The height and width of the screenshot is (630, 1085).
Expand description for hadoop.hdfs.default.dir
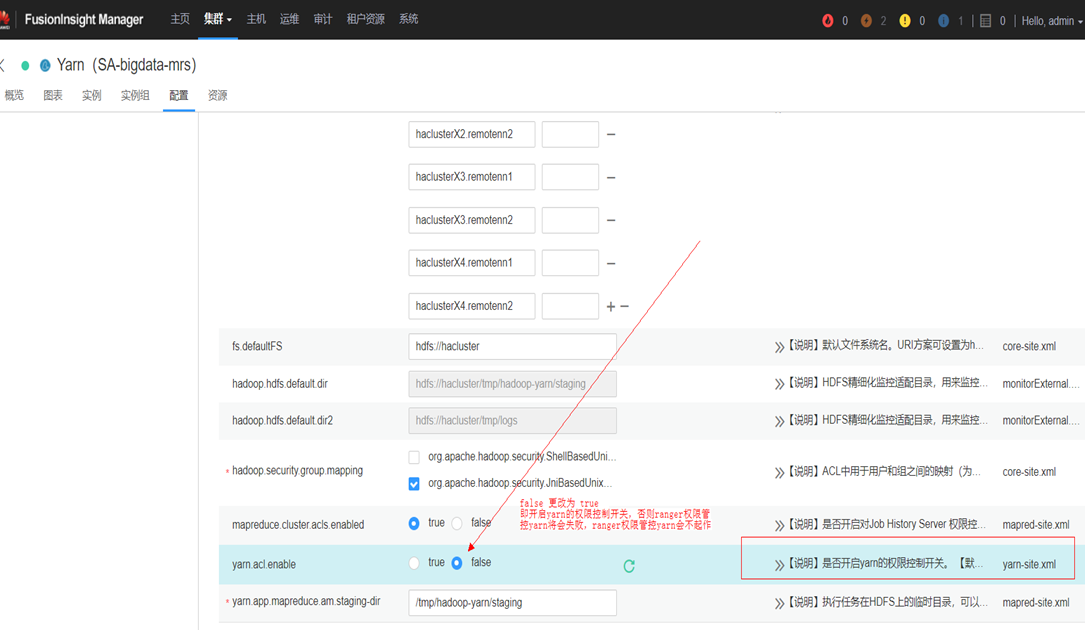click(779, 384)
